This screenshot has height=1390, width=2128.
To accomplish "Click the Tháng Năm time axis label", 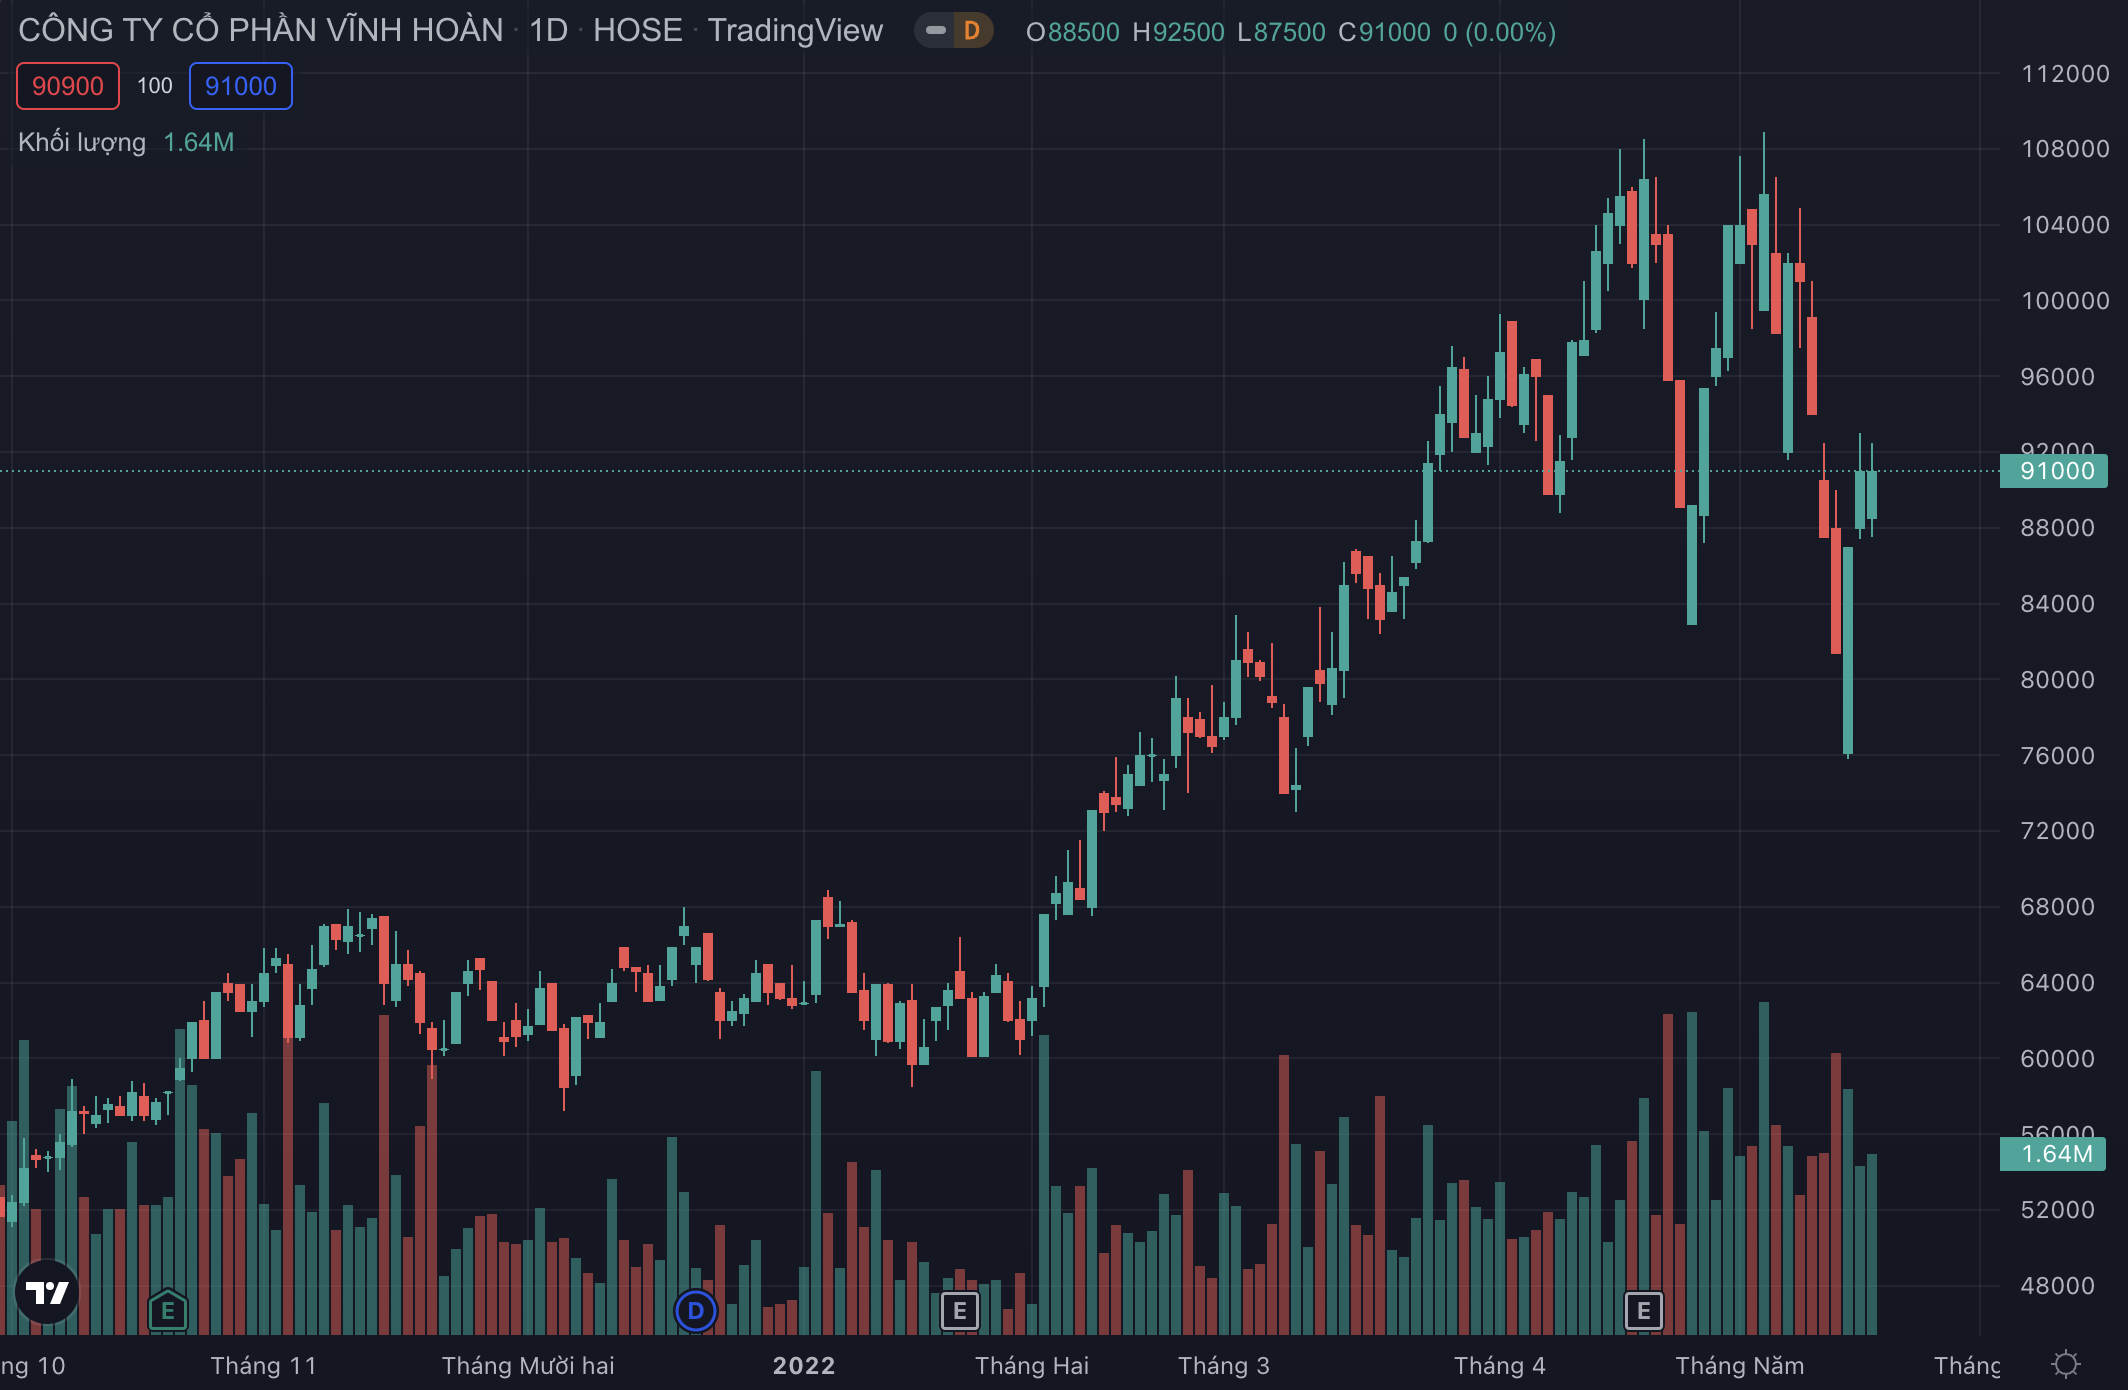I will 1740,1366.
